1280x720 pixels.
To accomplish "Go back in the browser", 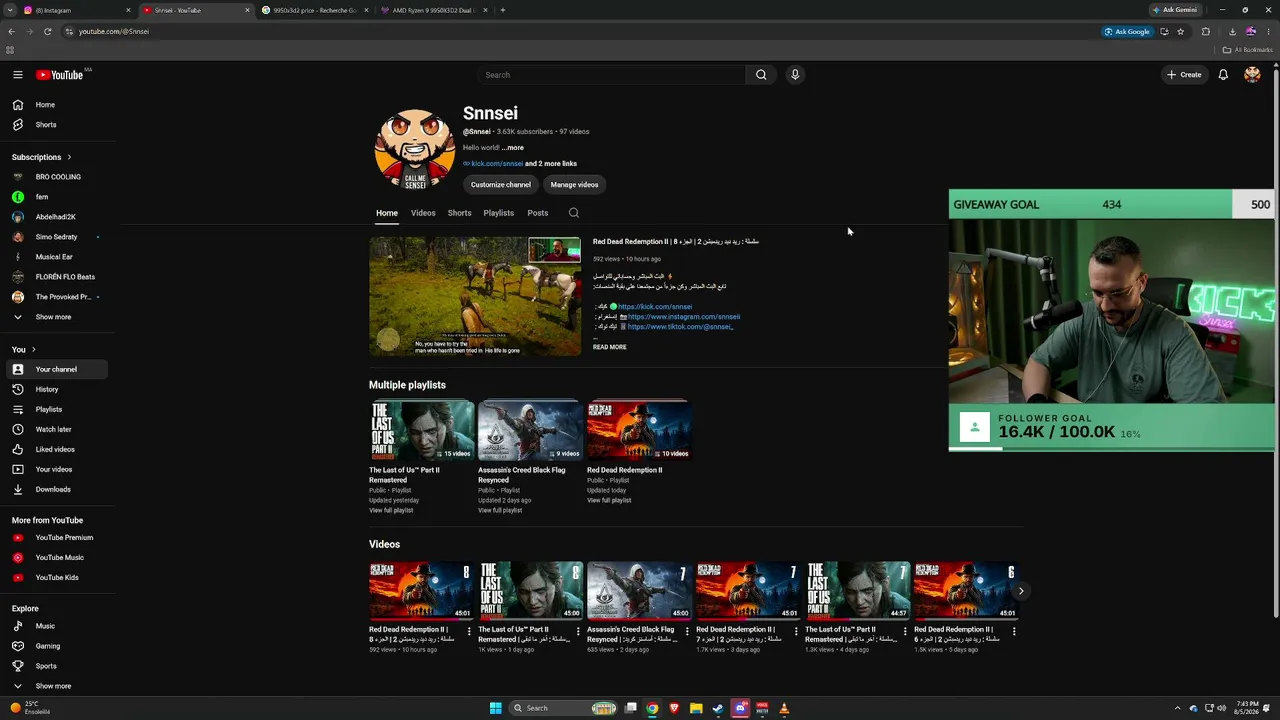I will pos(11,31).
